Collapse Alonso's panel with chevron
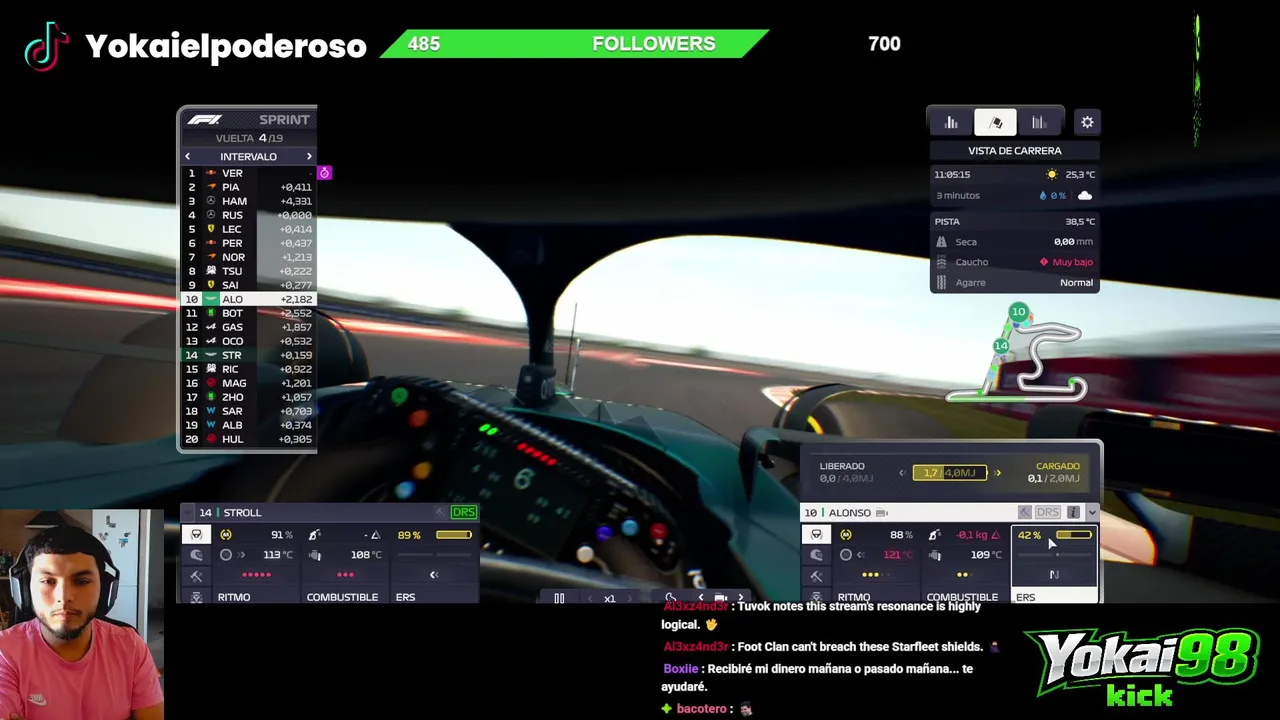 1091,512
